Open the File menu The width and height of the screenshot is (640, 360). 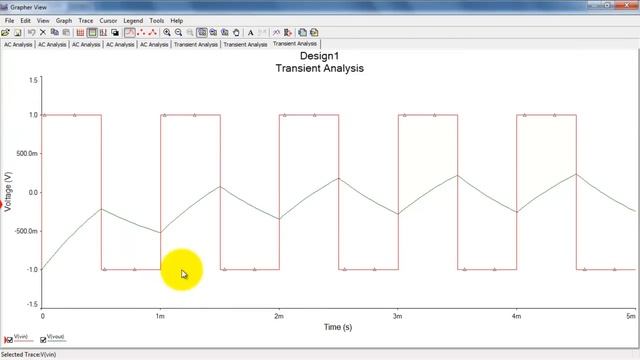[9, 20]
